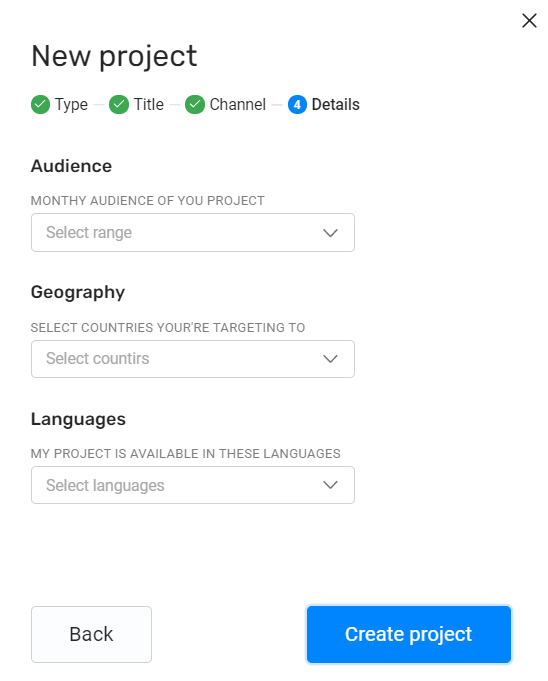Go to the Channel step label
Screen dimensions: 548x681
(238, 105)
